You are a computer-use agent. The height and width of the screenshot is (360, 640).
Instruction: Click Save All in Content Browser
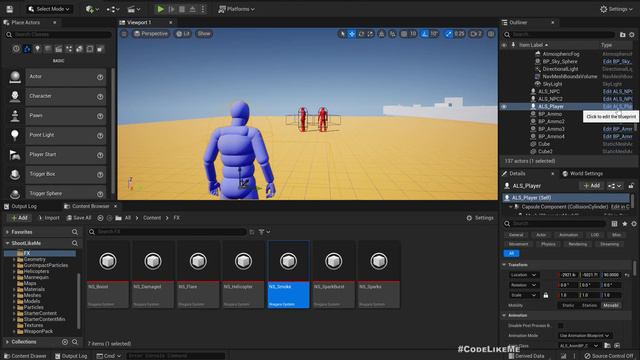(79, 218)
